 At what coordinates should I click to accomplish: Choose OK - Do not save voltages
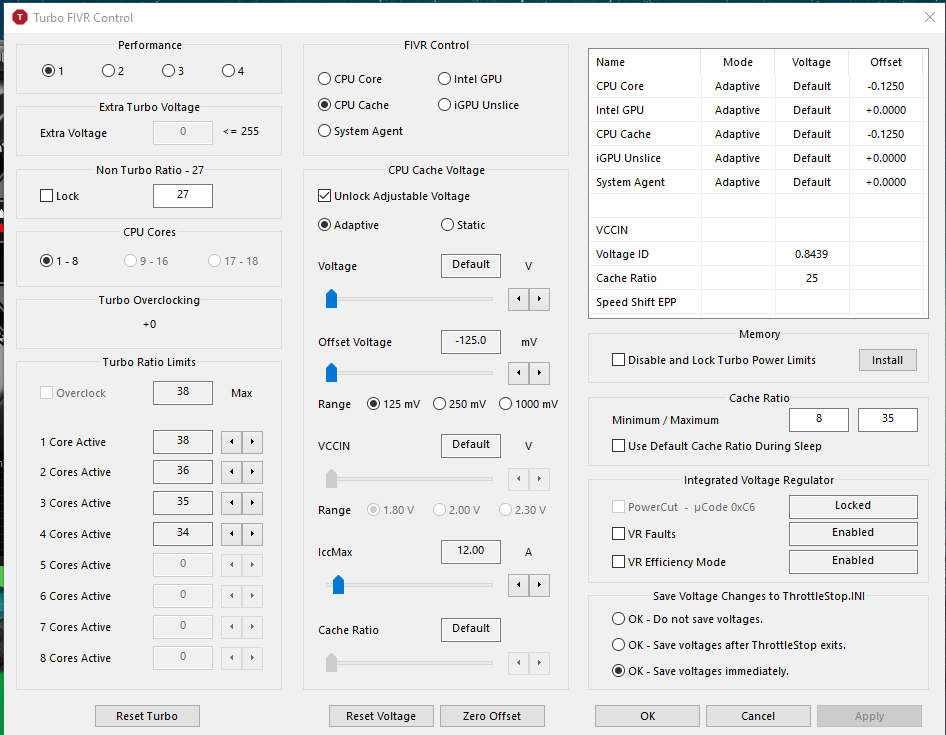click(687, 619)
